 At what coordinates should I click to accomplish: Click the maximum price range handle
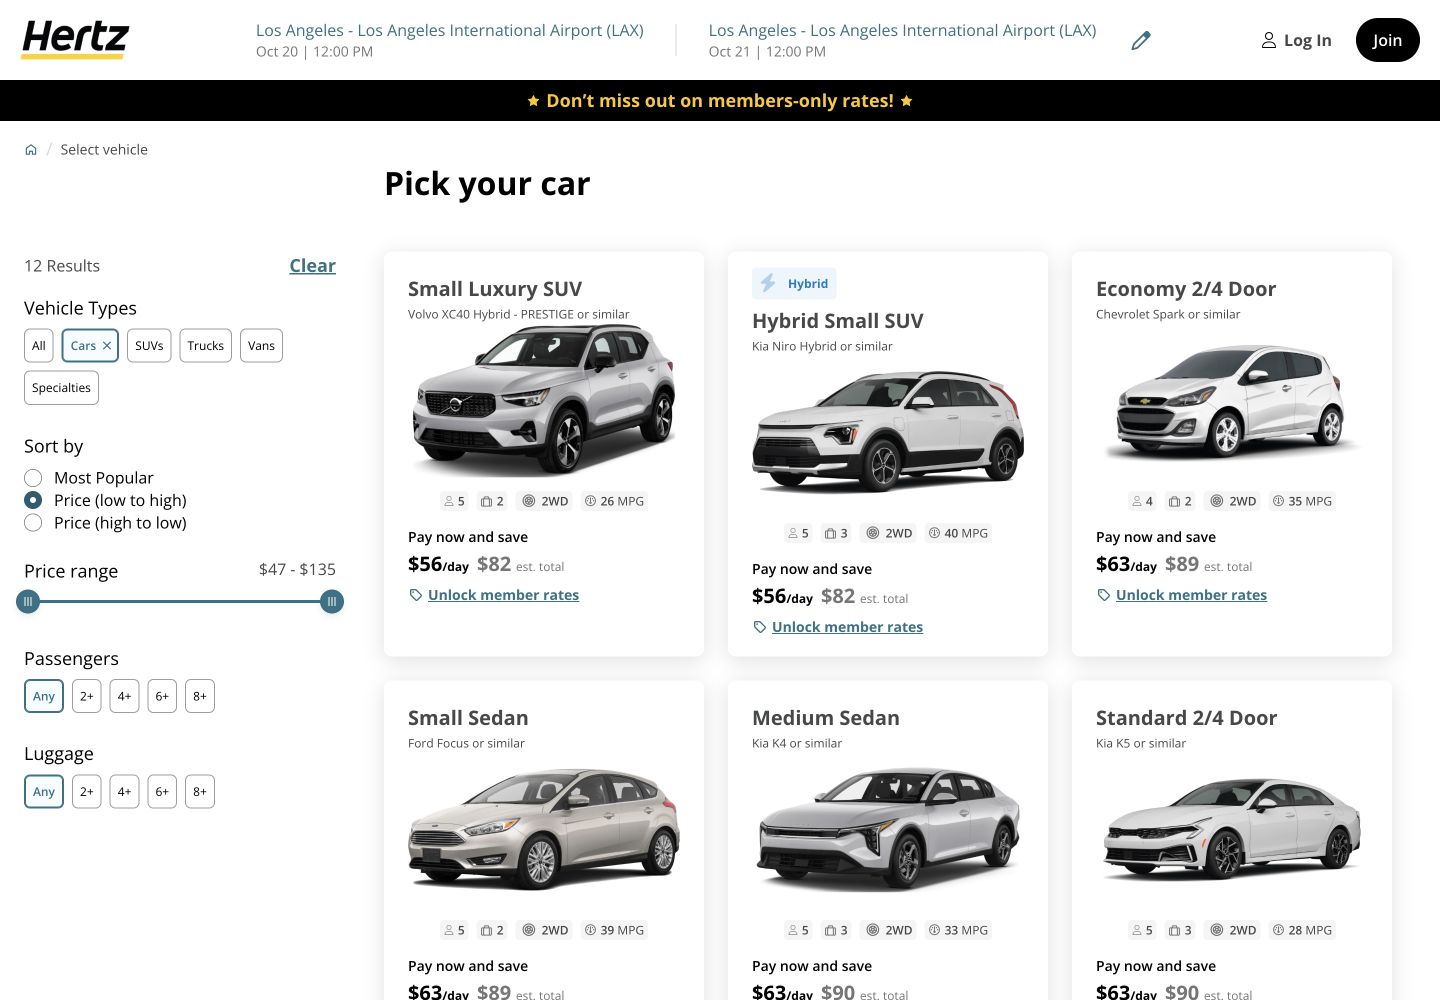click(332, 602)
